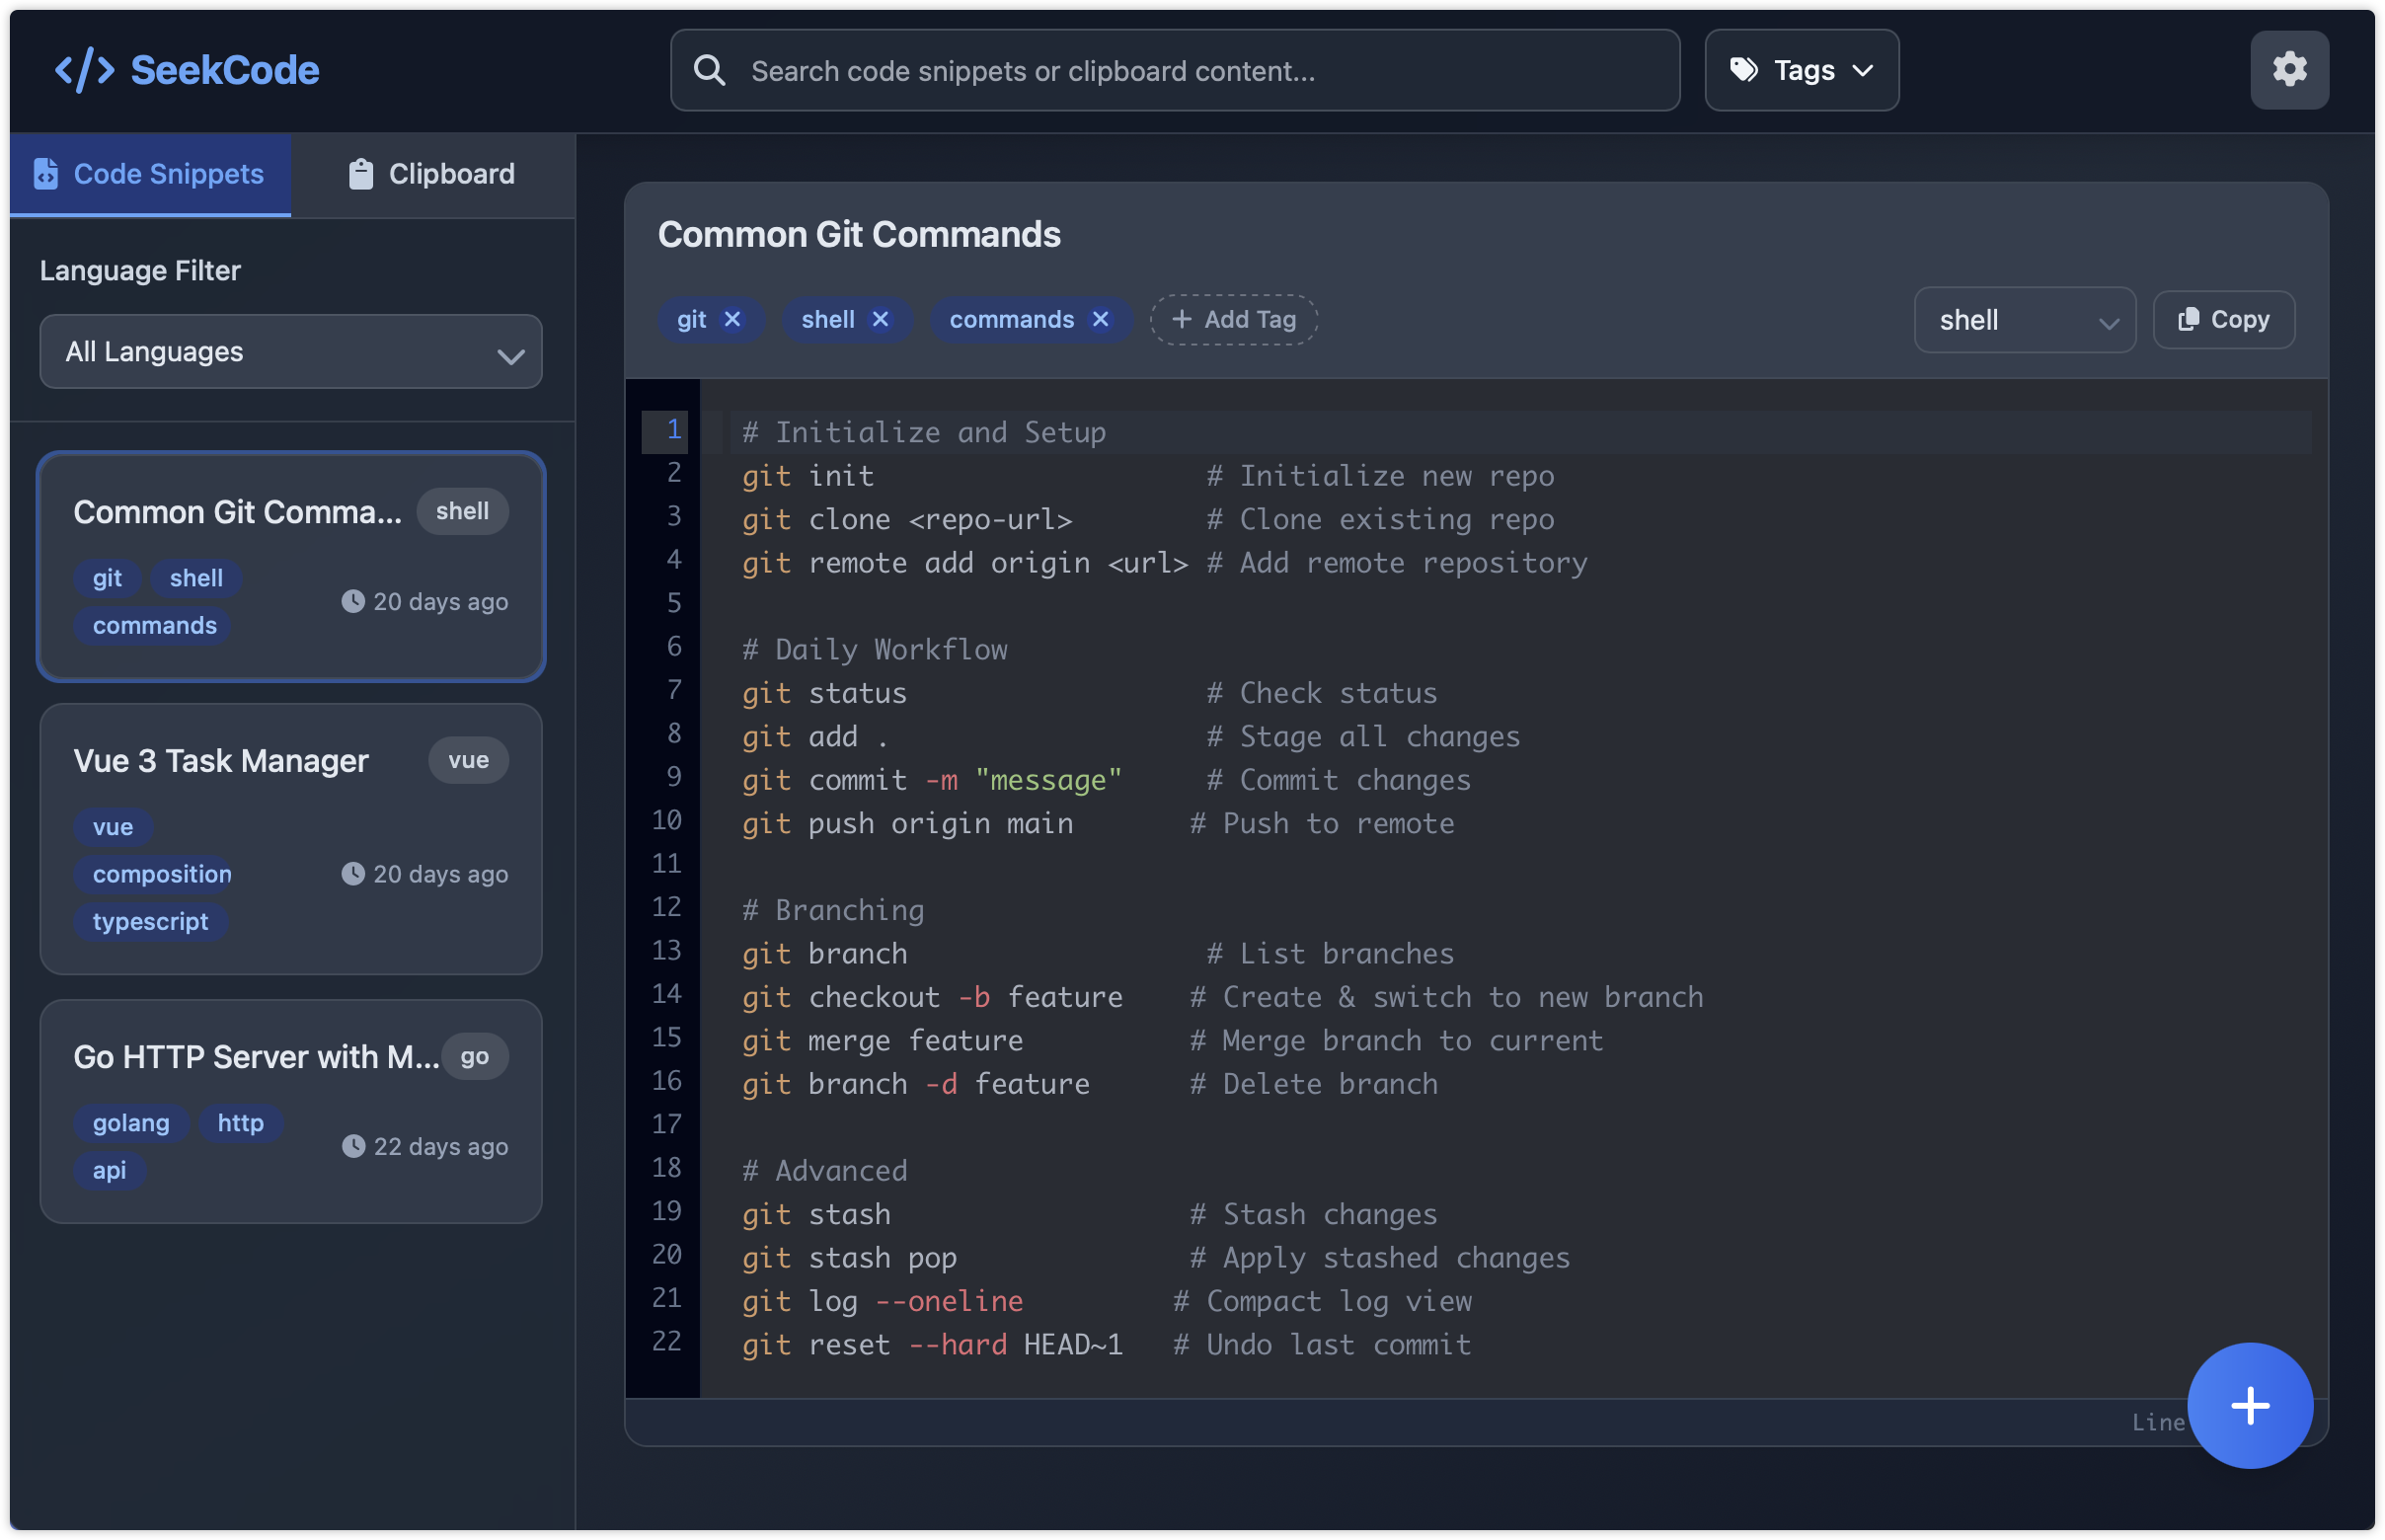Image resolution: width=2385 pixels, height=1540 pixels.
Task: Click clock icon on Common Git Commands card
Action: point(353,601)
